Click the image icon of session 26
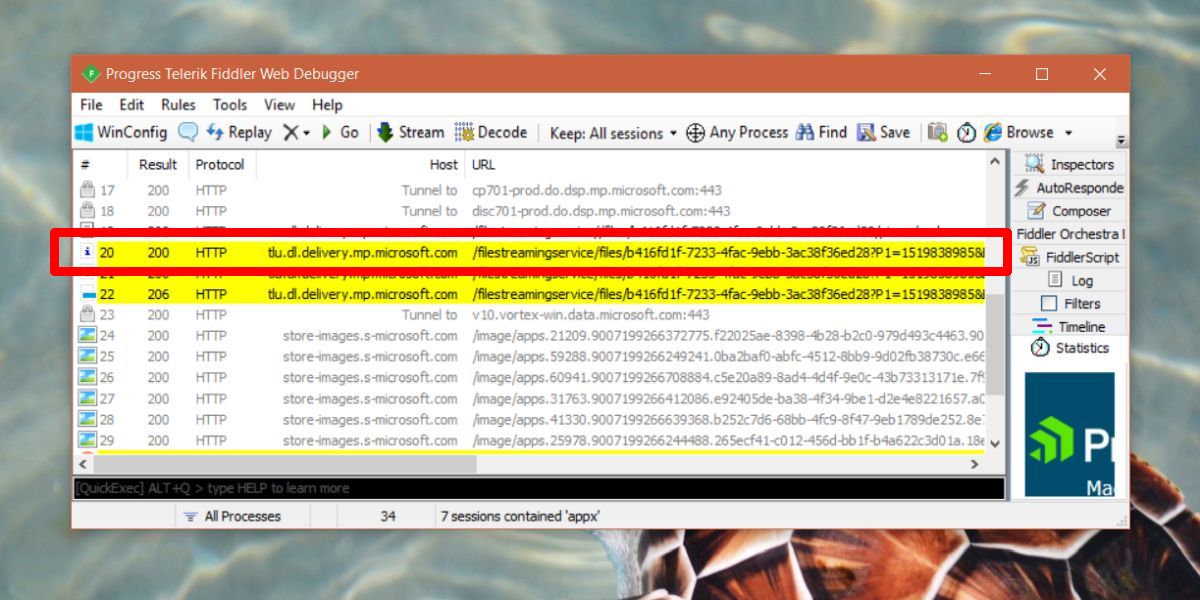The image size is (1200, 600). [x=87, y=378]
